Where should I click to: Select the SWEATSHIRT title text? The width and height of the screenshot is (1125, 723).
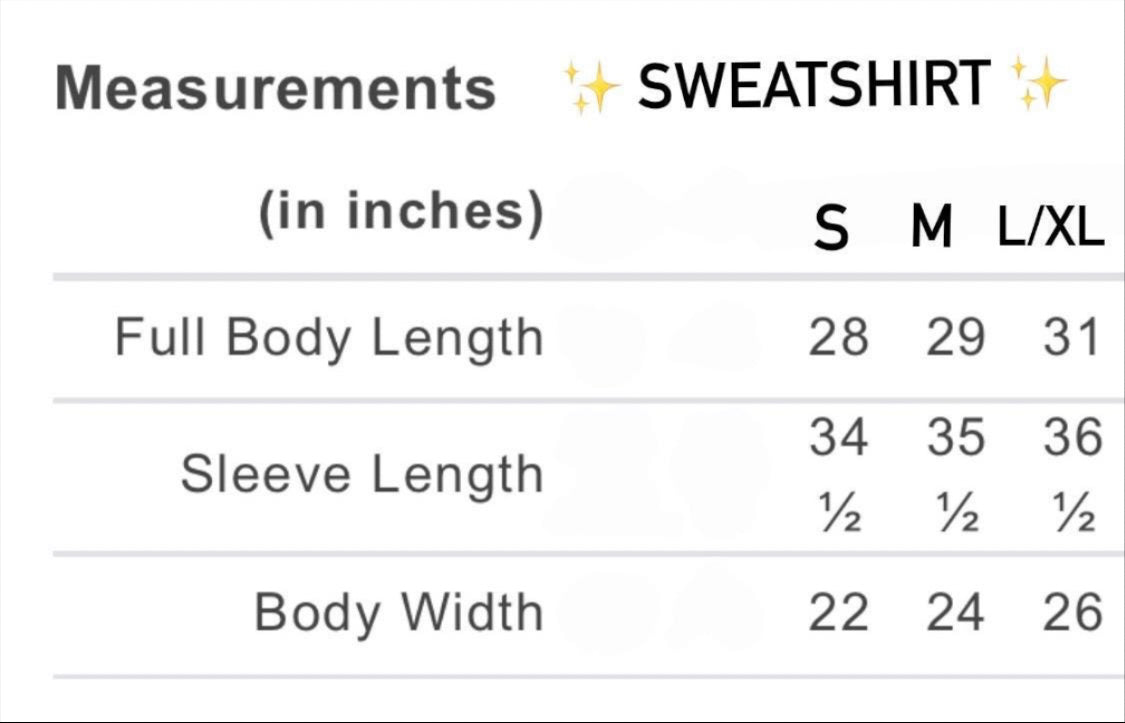(814, 85)
